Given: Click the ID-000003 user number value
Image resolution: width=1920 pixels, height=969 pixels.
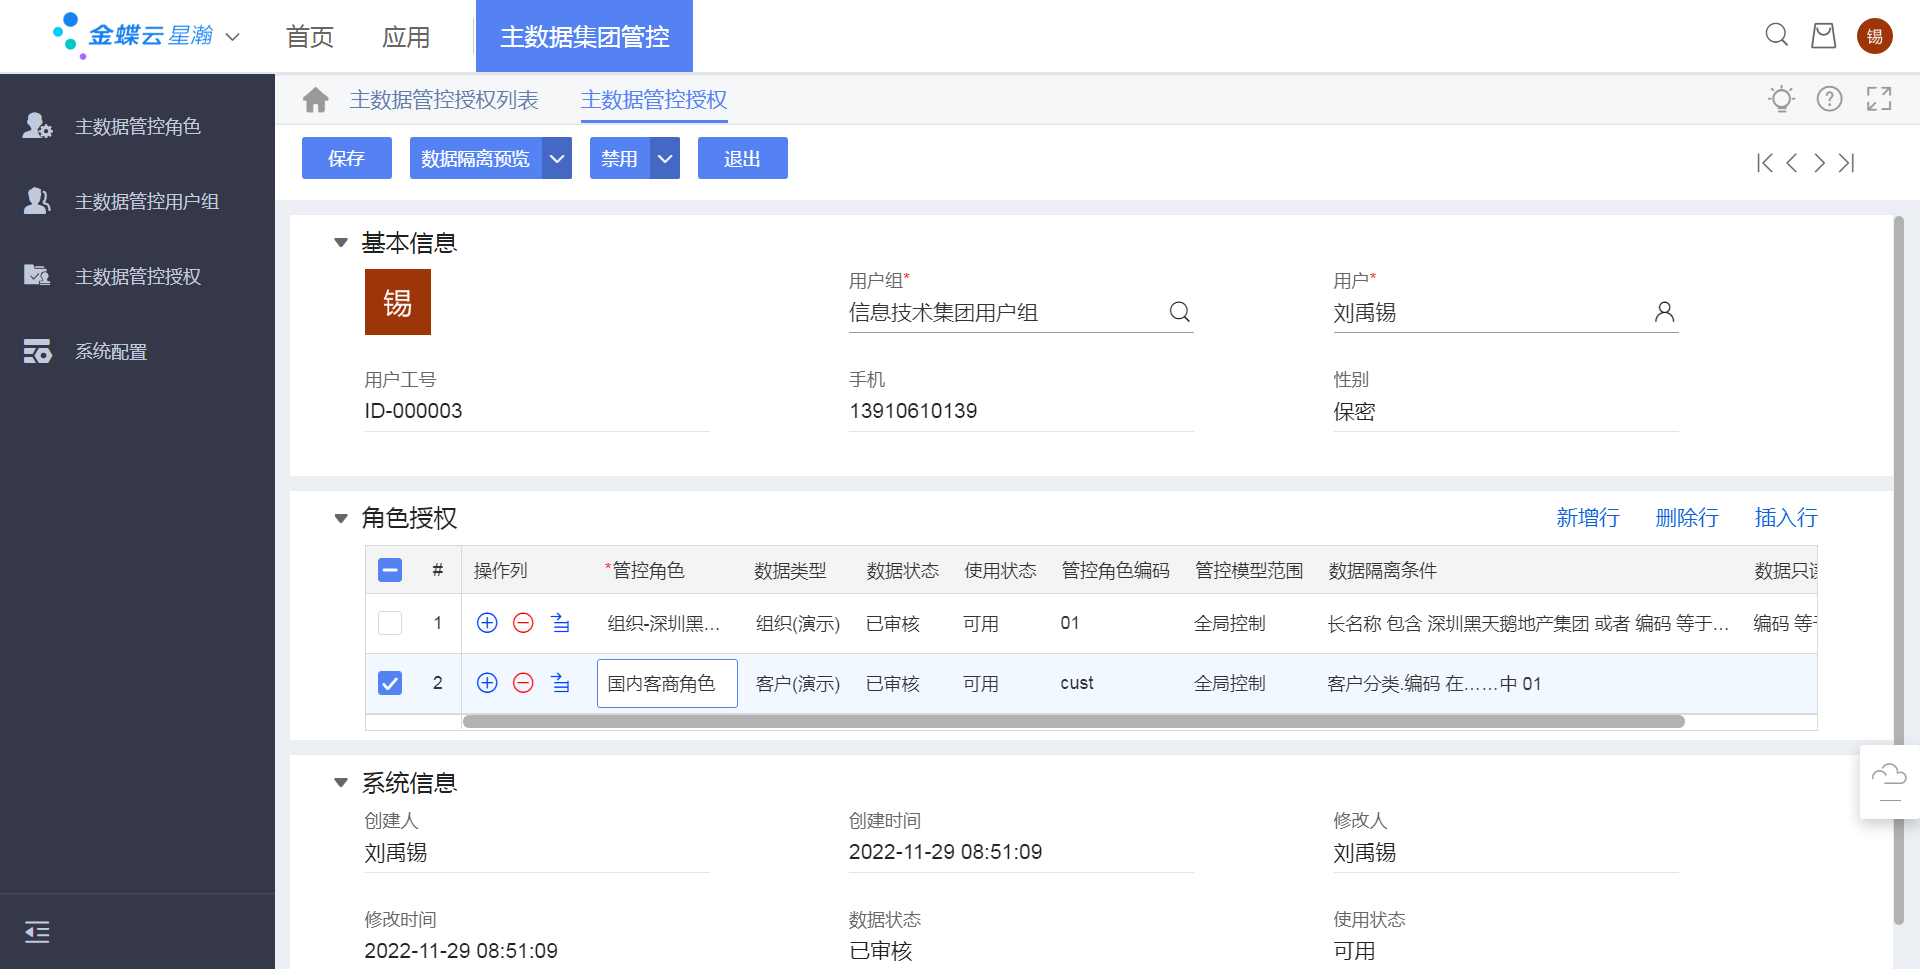Looking at the screenshot, I should click(x=413, y=411).
